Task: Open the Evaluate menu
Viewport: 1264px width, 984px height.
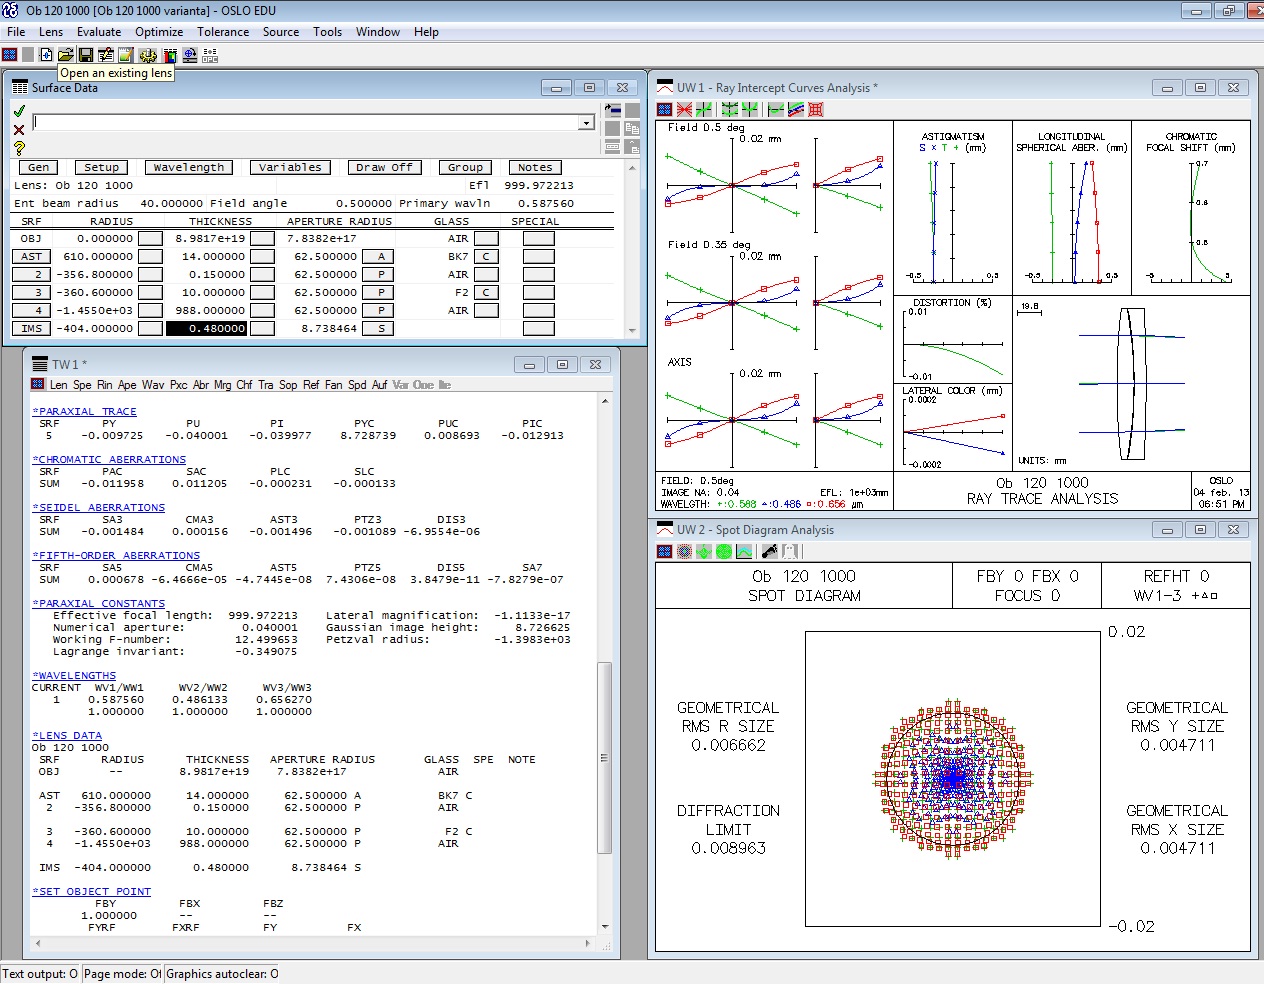Action: point(99,32)
